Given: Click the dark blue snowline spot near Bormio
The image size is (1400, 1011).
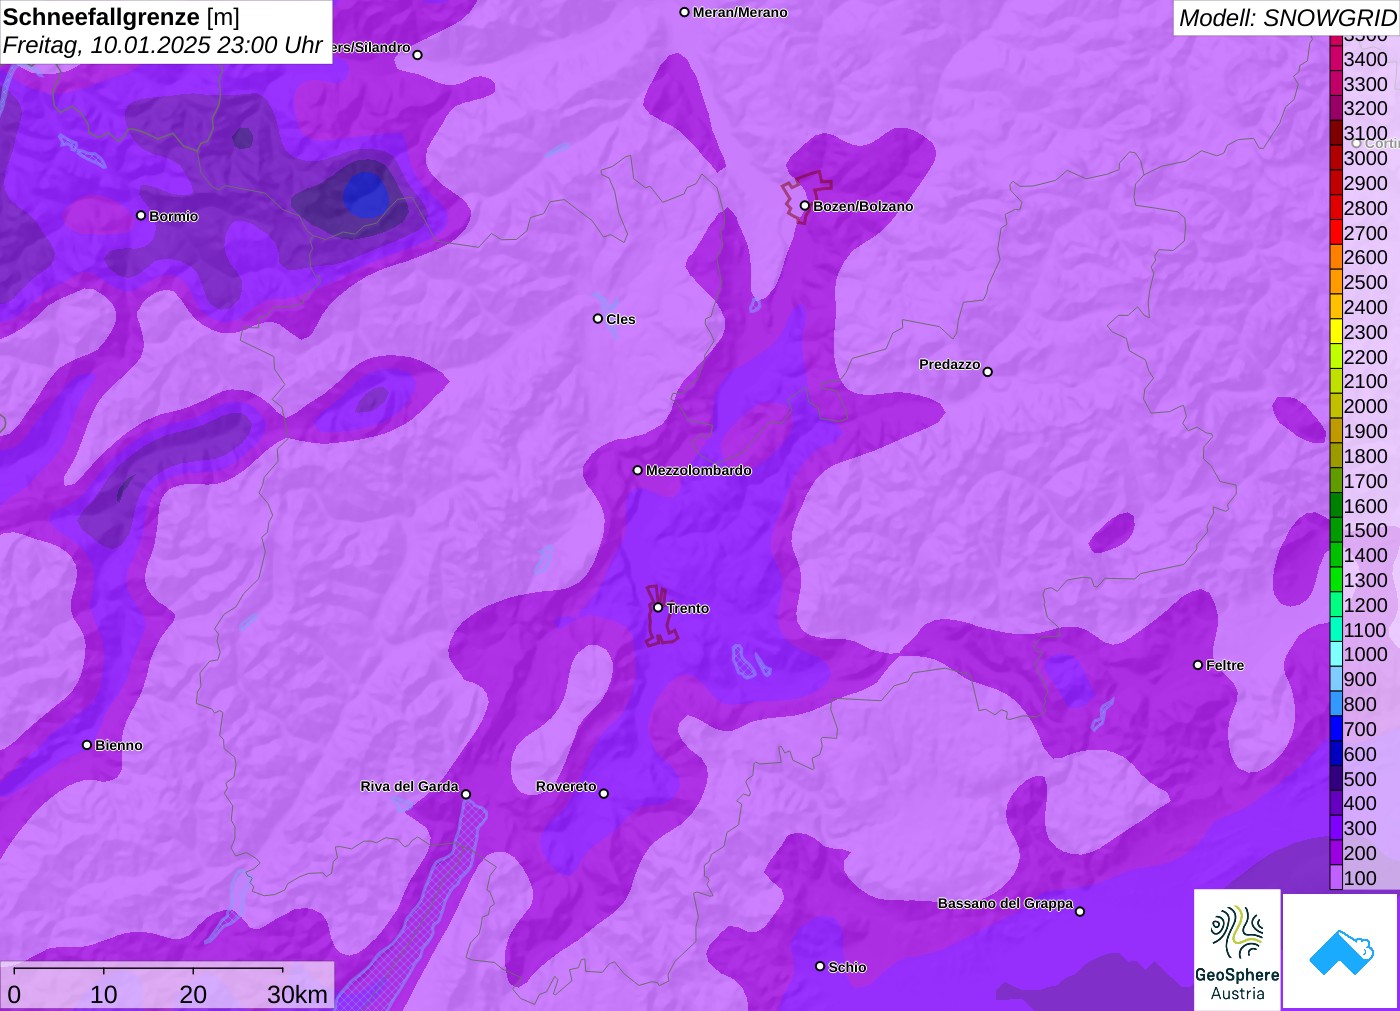Looking at the screenshot, I should (365, 194).
